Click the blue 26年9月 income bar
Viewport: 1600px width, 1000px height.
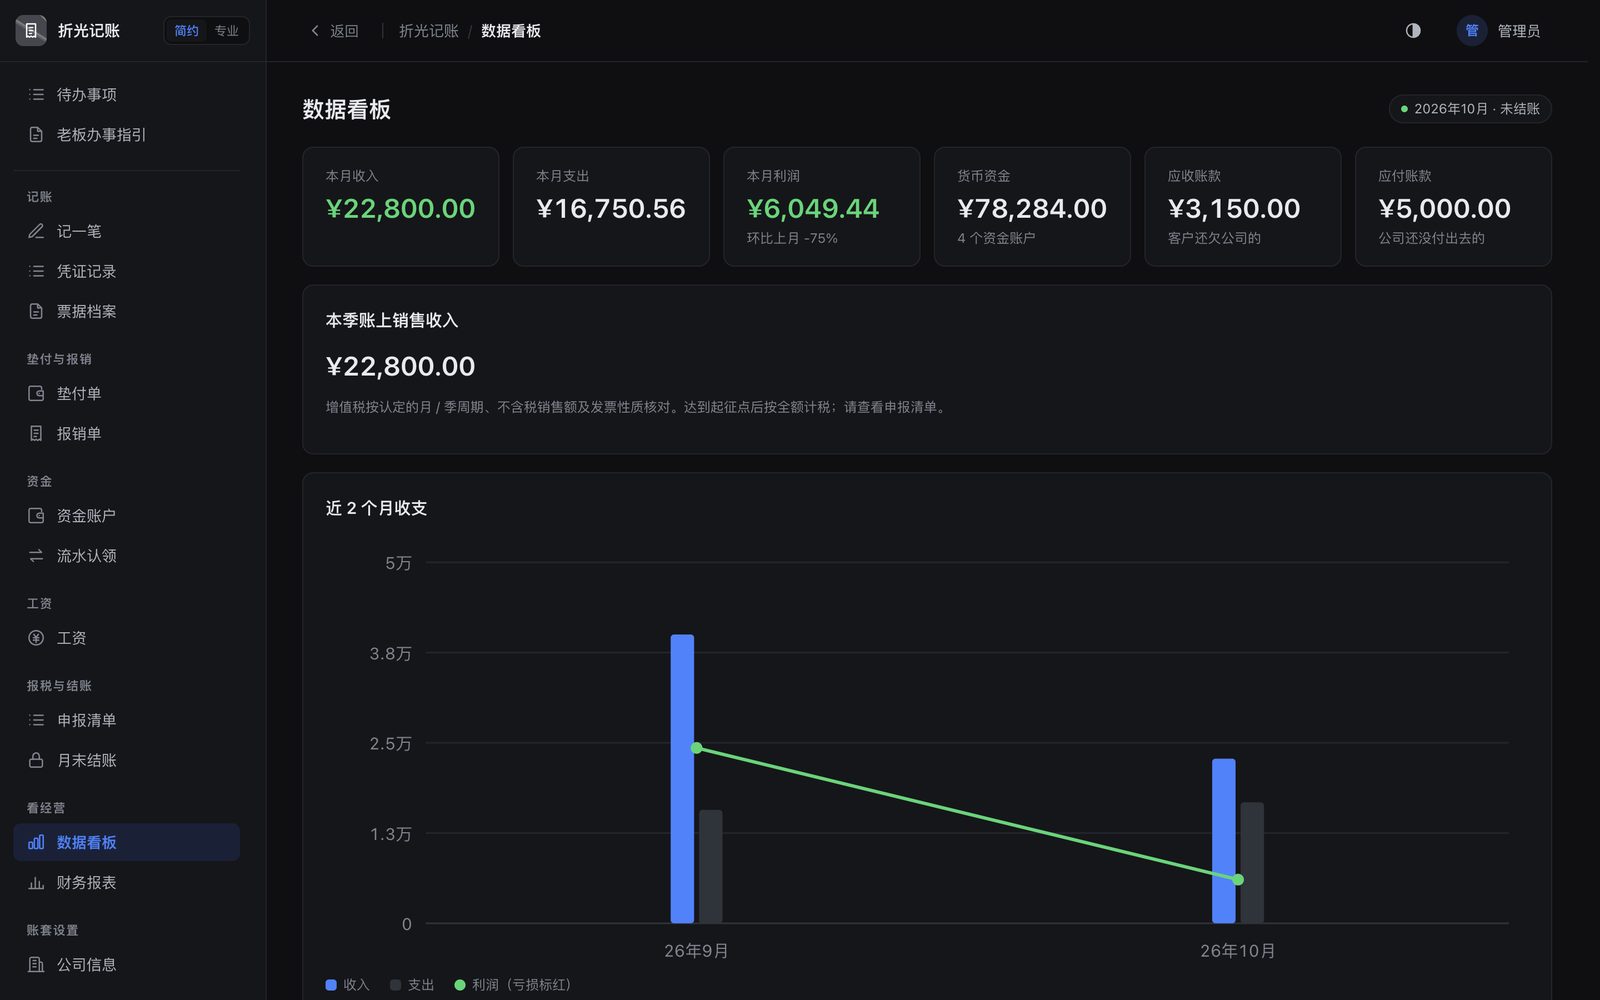click(x=682, y=779)
